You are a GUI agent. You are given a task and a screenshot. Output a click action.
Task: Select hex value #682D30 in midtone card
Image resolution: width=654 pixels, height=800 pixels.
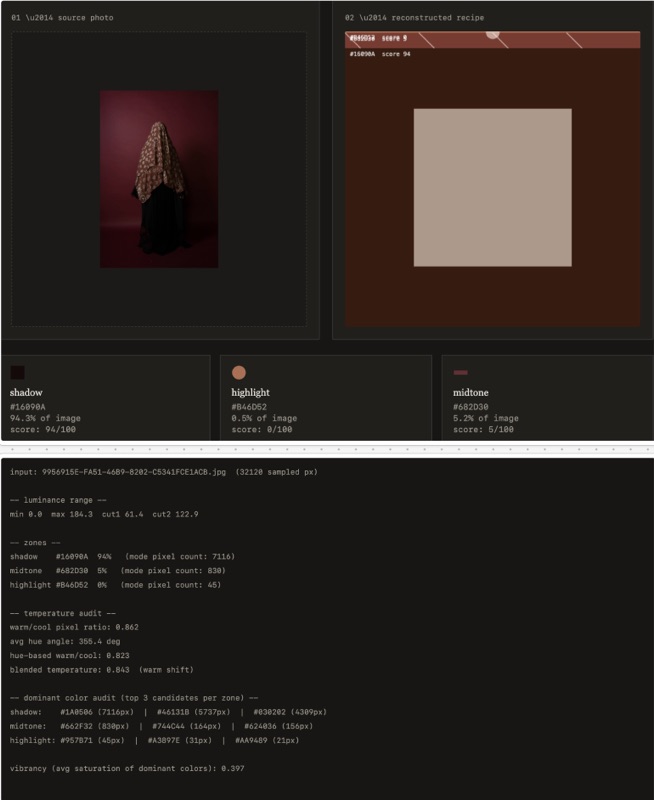point(471,407)
